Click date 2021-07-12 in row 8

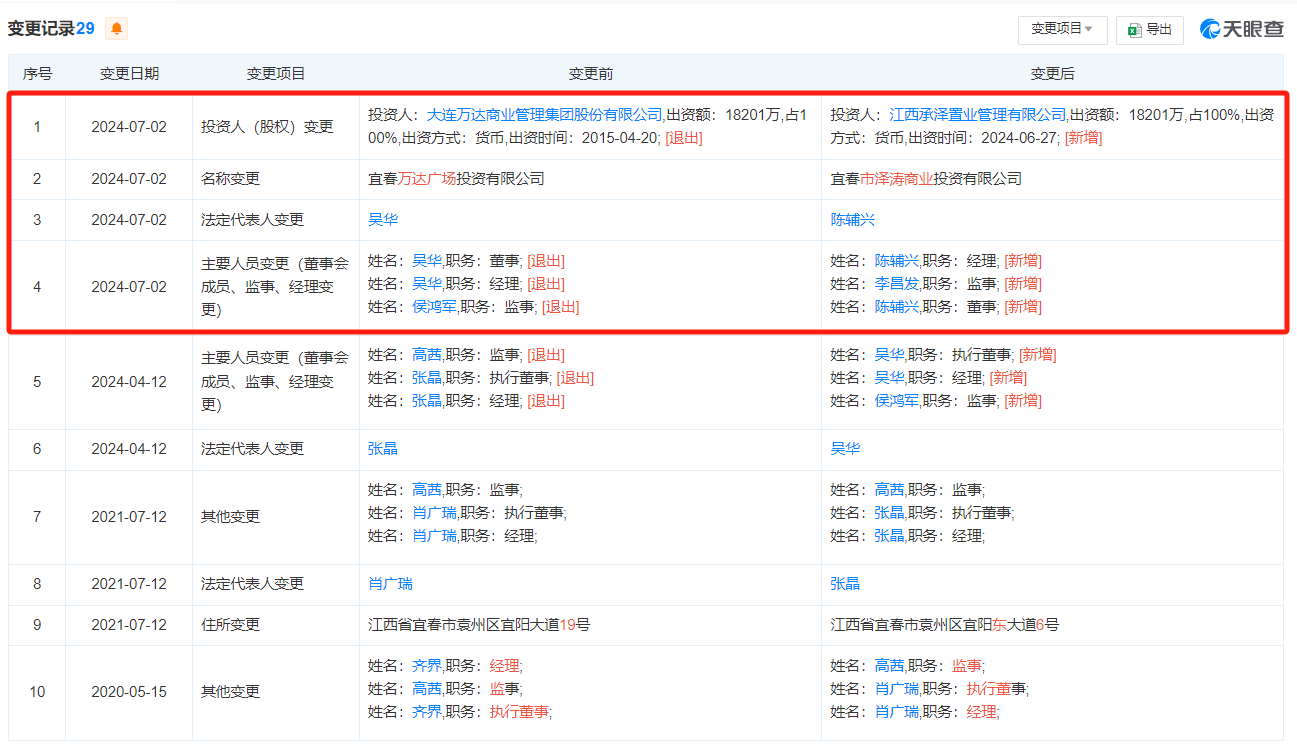[x=129, y=584]
